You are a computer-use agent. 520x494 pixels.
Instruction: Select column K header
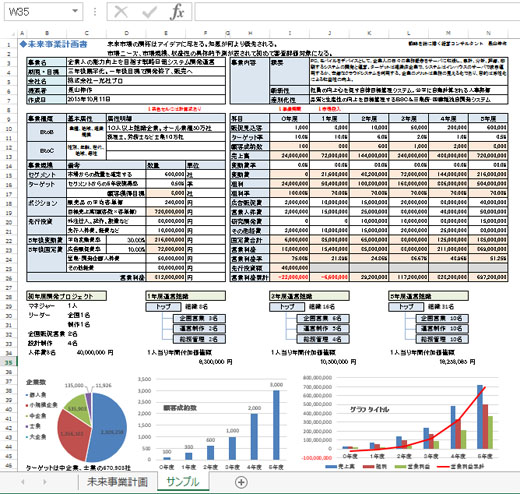[369, 33]
